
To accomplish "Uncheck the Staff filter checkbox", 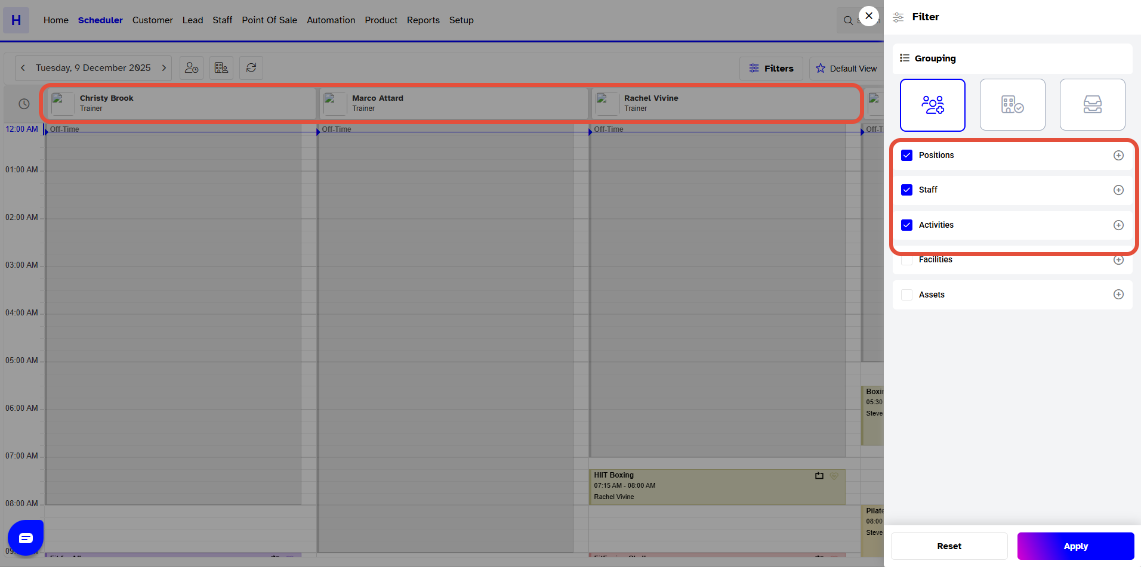I will point(907,190).
